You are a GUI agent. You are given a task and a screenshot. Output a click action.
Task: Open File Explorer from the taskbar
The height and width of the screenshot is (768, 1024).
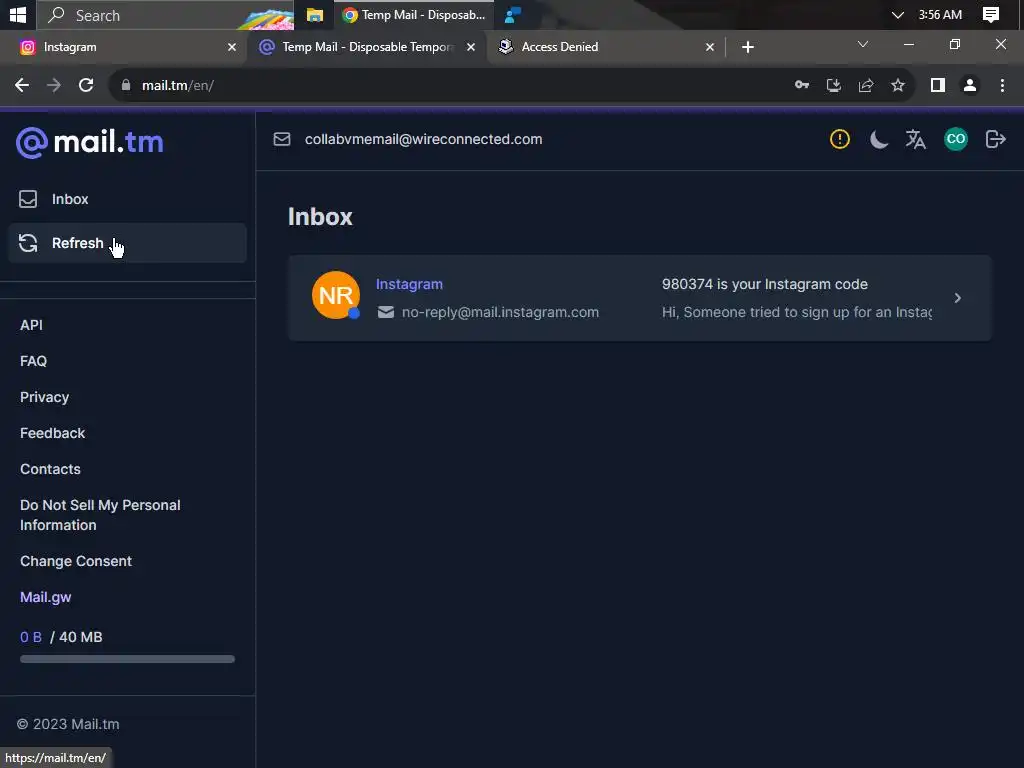[315, 14]
